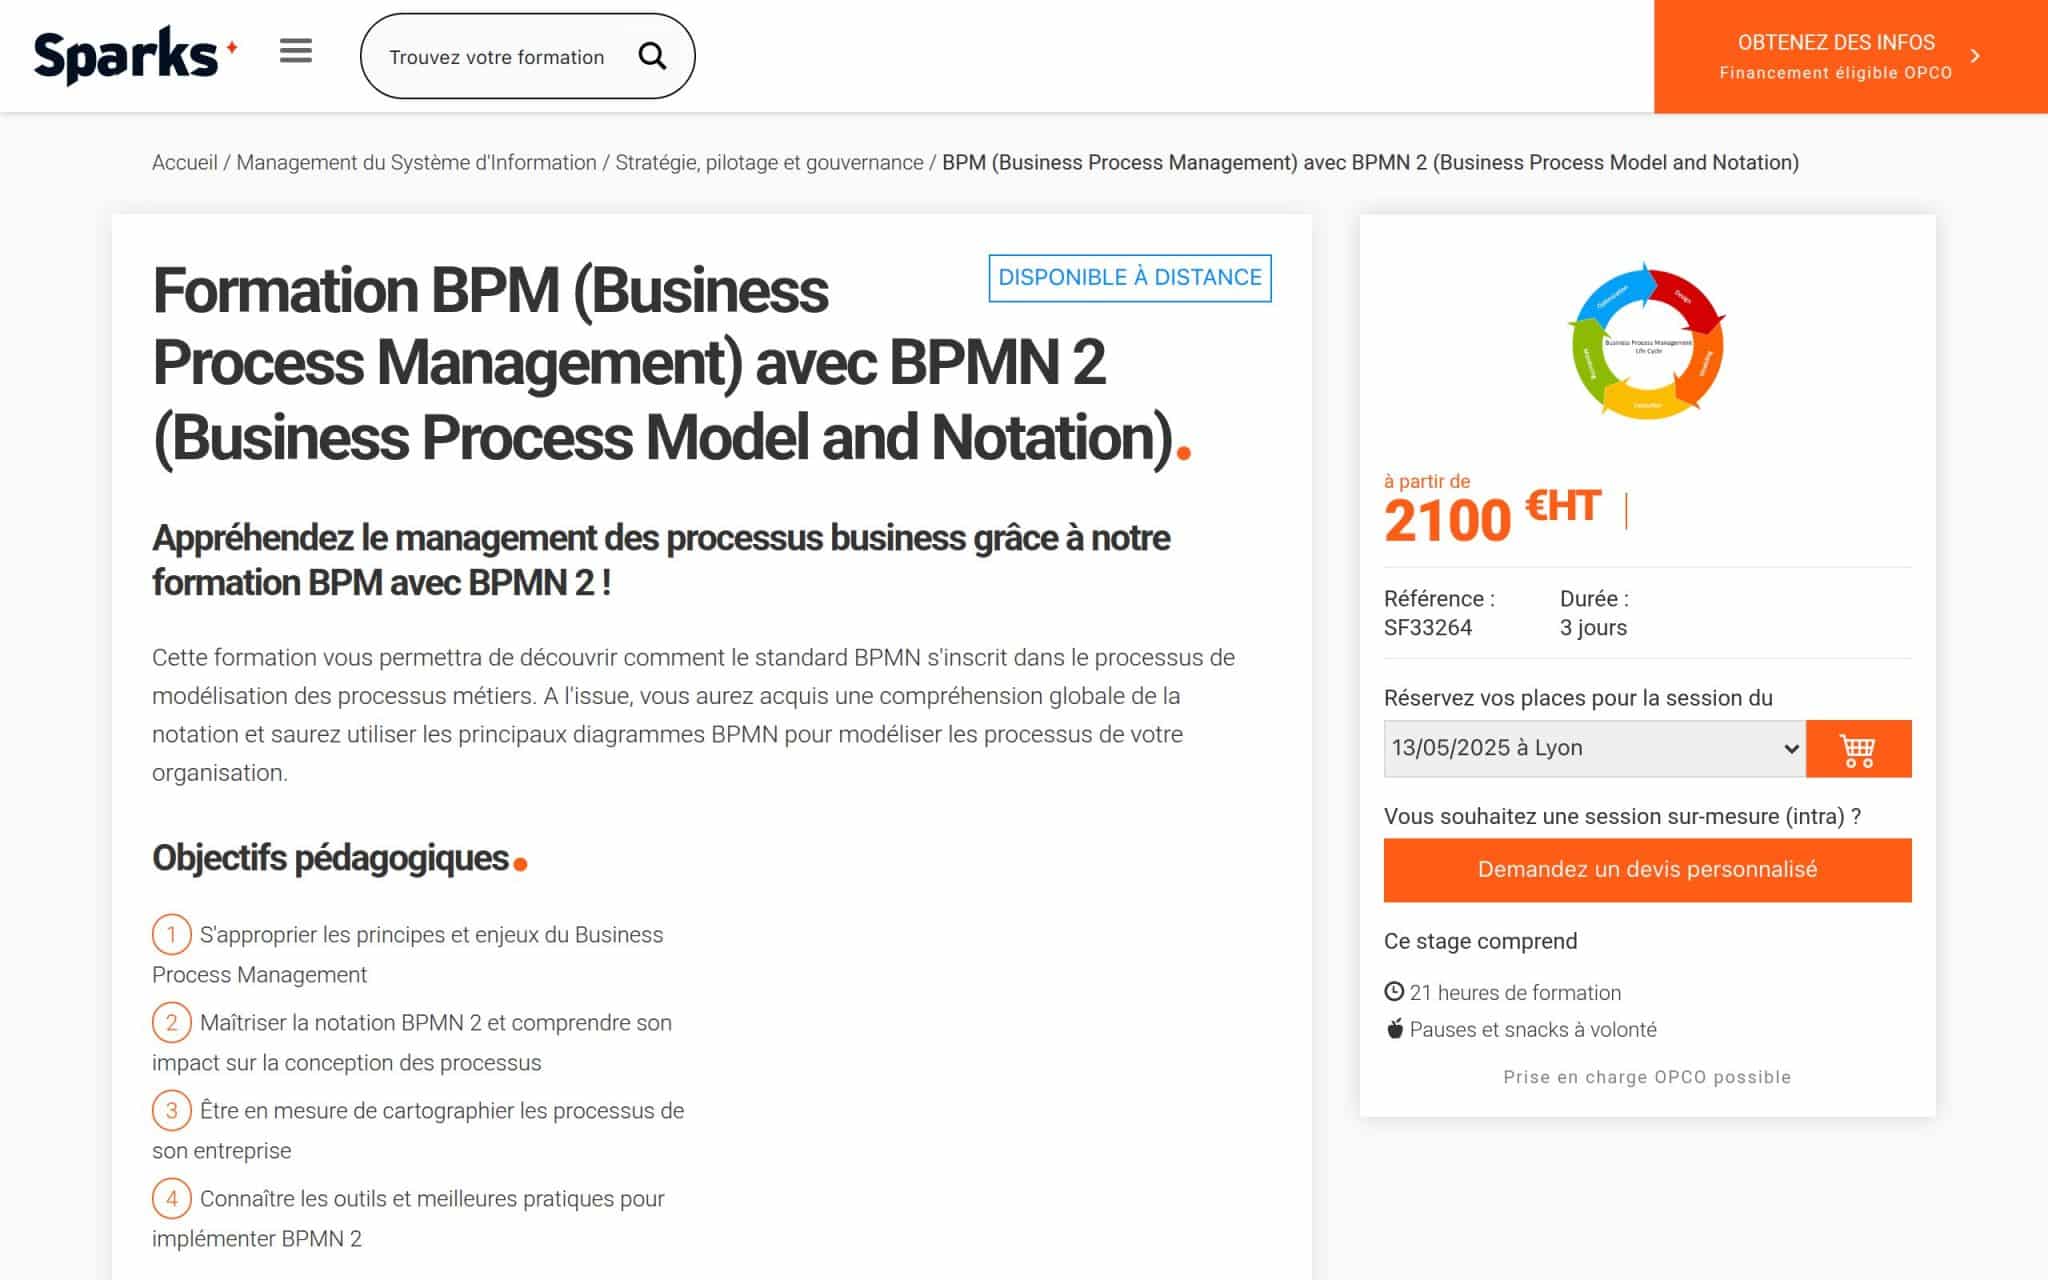Focus the Trouvez votre formation search field
Viewport: 2048px width, 1280px height.
click(x=497, y=57)
